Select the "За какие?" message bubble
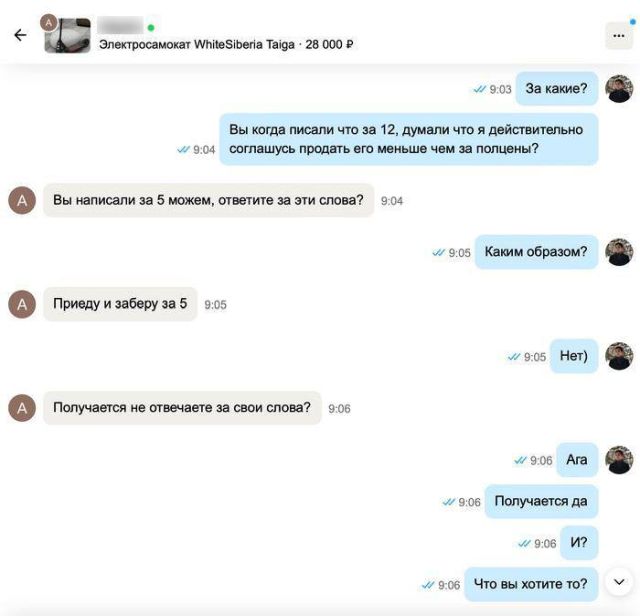 click(557, 89)
